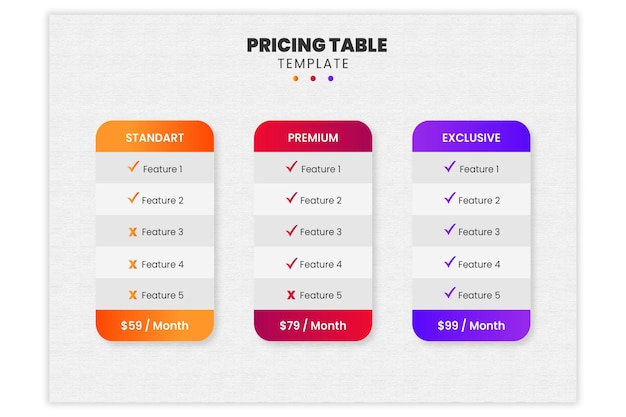Screen dimensions: 626x417
Task: Click the red checkmark beside Premium Feature 2
Action: pyautogui.click(x=292, y=197)
